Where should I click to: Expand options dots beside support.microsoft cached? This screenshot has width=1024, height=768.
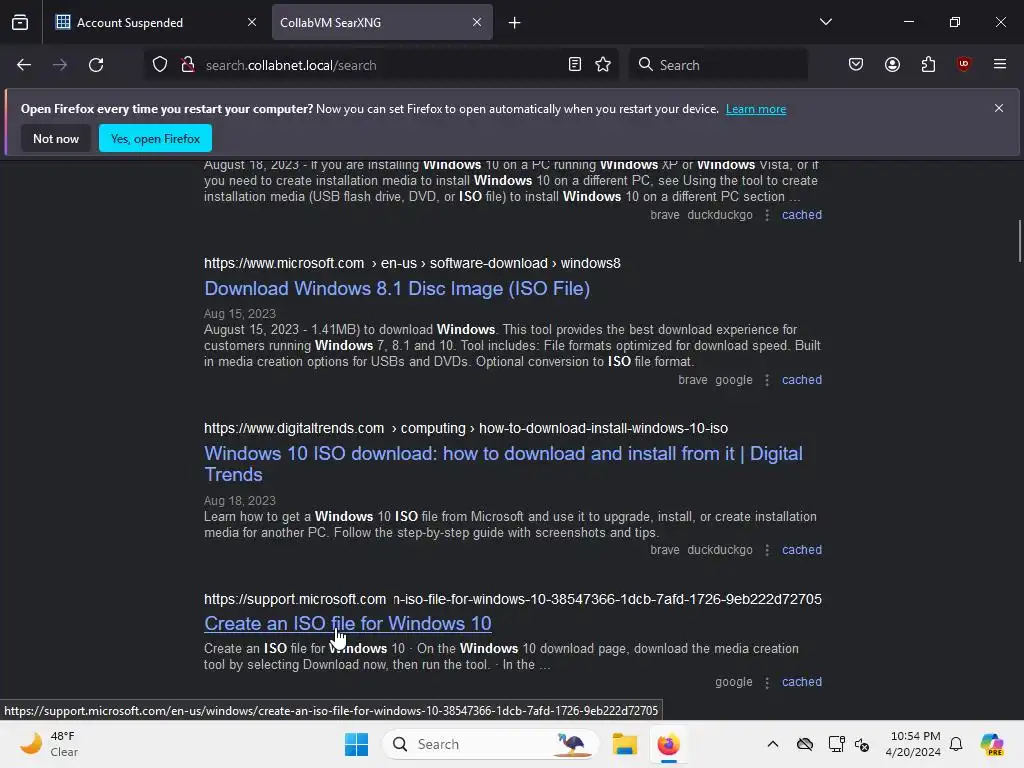767,682
